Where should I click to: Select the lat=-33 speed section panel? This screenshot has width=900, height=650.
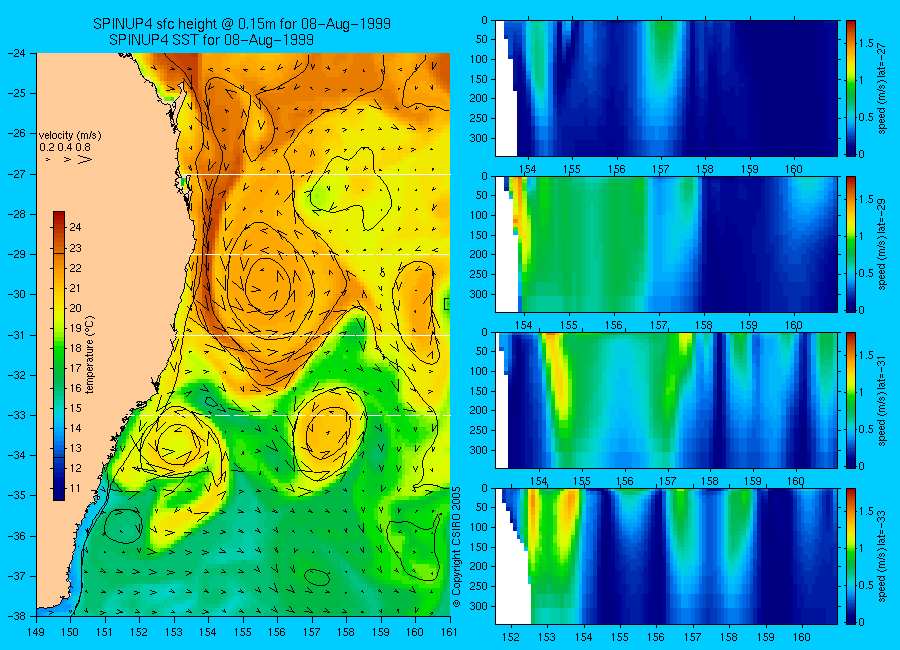[x=666, y=556]
